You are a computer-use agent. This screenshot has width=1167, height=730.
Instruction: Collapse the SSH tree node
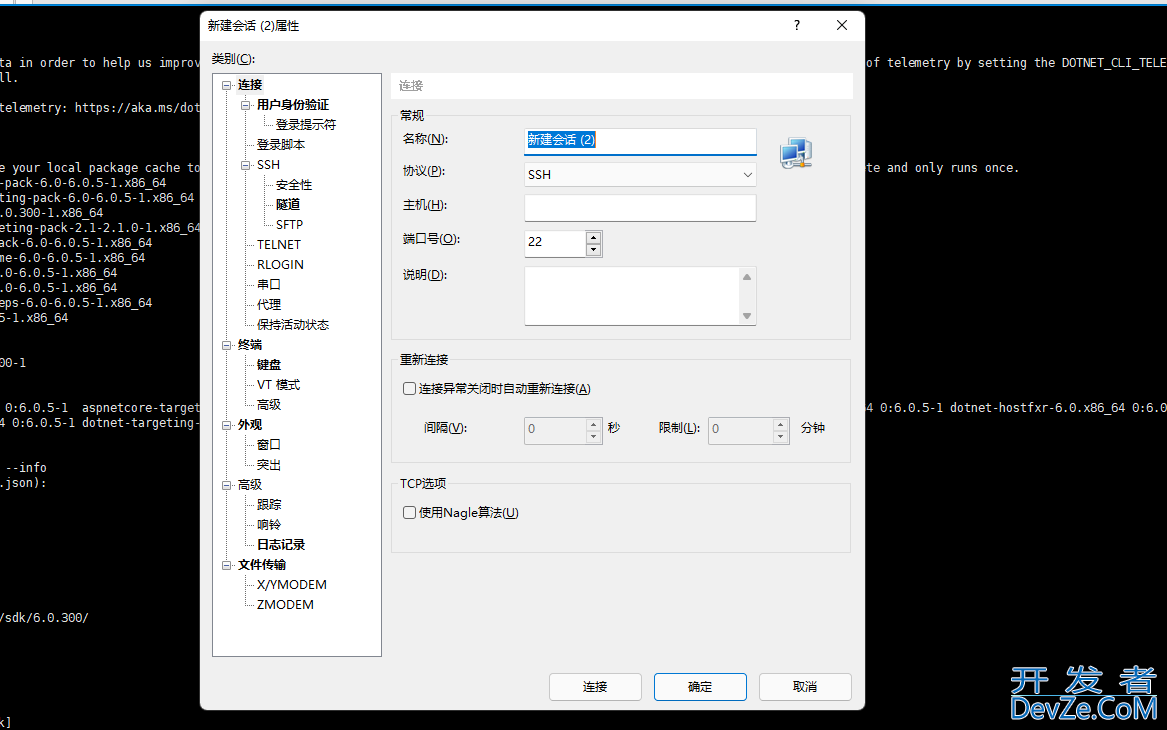tap(245, 165)
